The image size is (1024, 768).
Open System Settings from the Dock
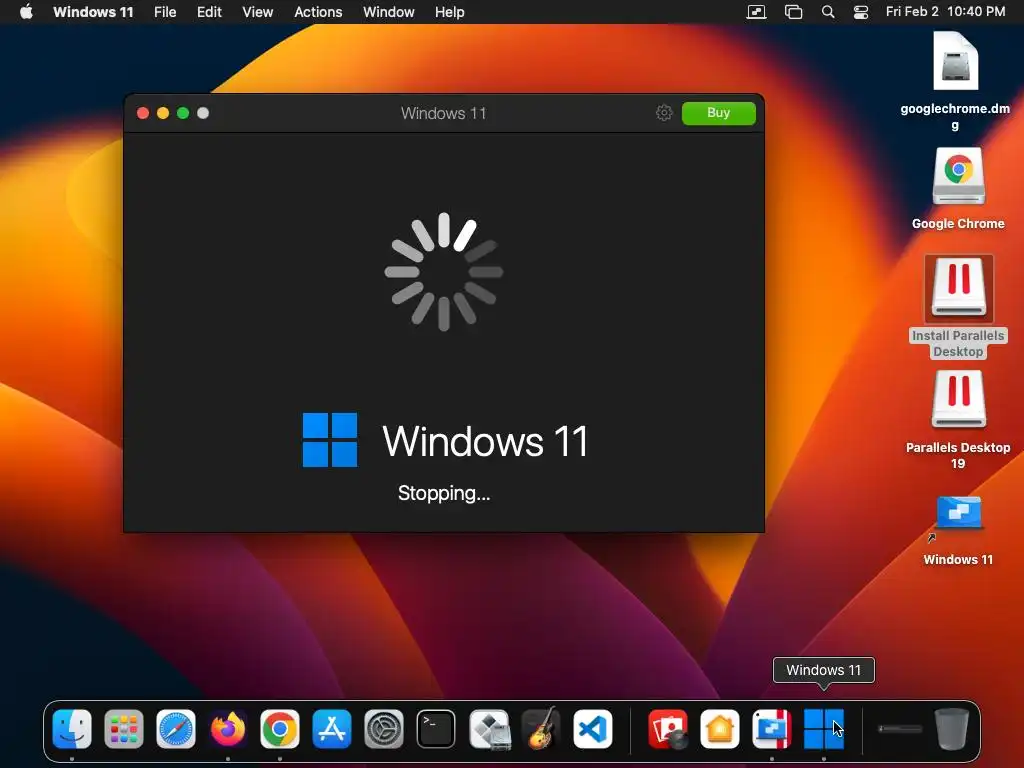(384, 729)
